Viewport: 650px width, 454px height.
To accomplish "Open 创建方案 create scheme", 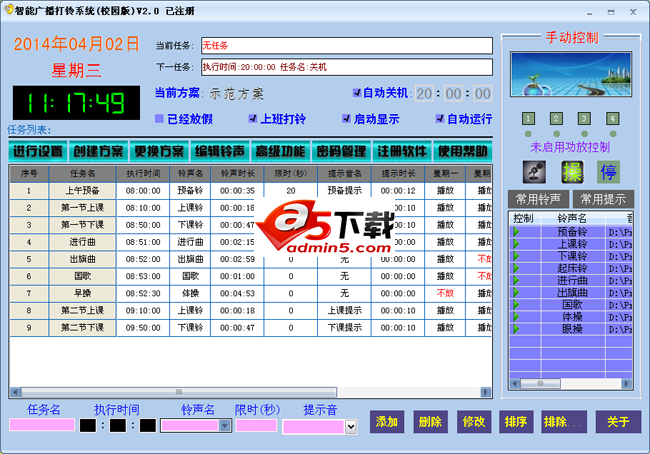I will point(98,151).
